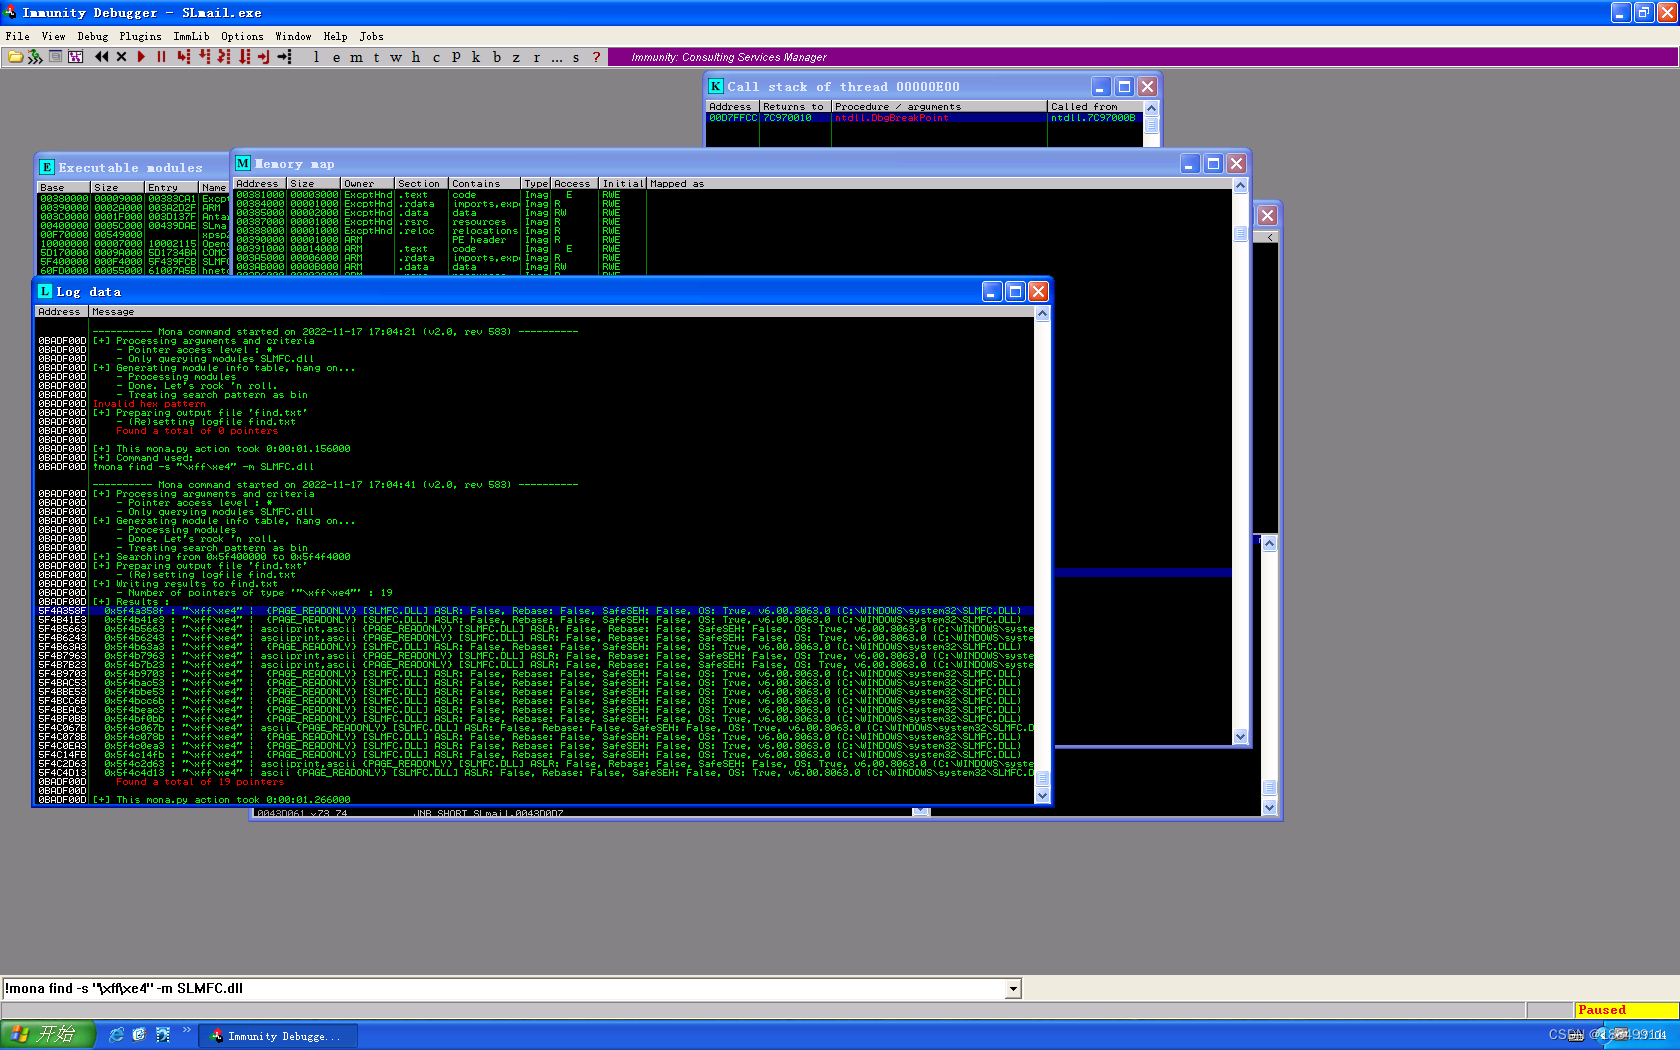The image size is (1680, 1050).
Task: Show Executable modules via 'e' toolbar button
Action: pos(336,57)
